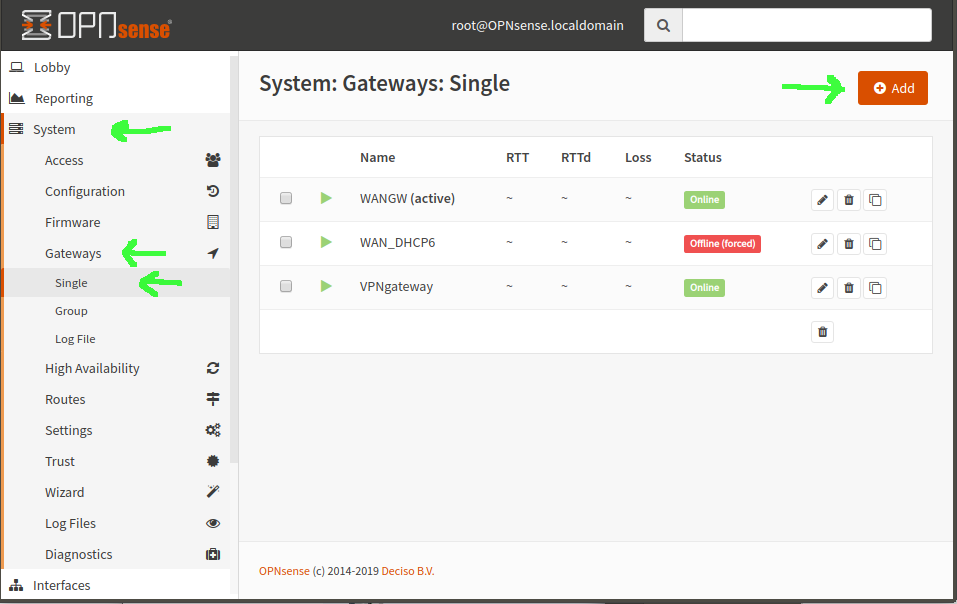This screenshot has height=604, width=957.
Task: Go to the Lobby menu entry
Action: coord(54,67)
